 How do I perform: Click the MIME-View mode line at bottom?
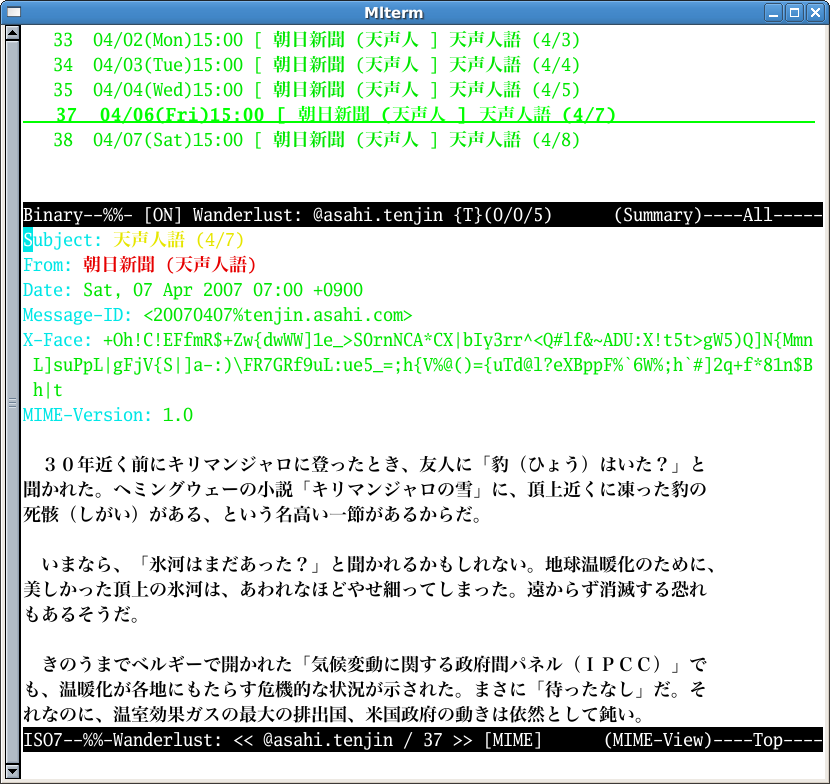(x=422, y=740)
